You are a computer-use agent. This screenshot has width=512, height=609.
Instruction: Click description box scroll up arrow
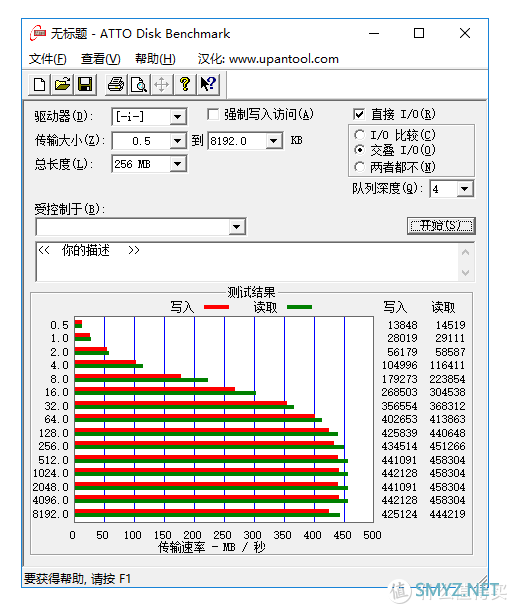click(x=465, y=252)
